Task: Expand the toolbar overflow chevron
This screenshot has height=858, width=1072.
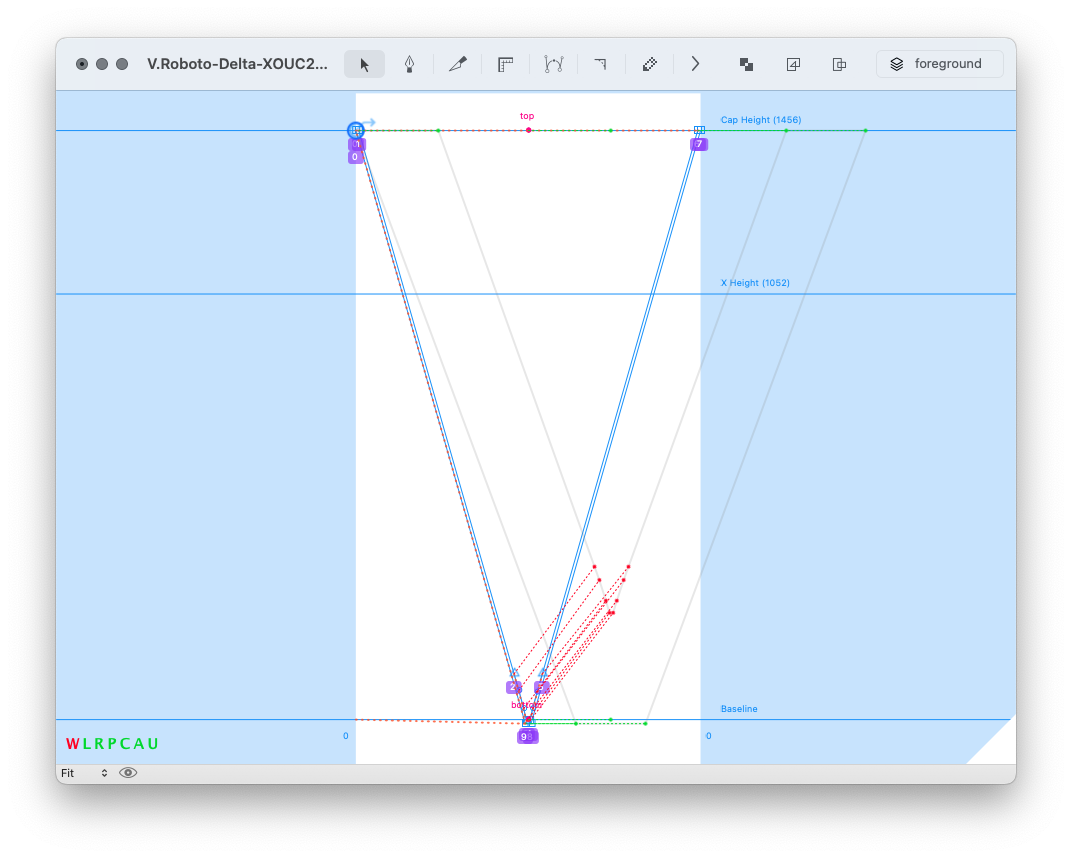Action: click(x=695, y=64)
